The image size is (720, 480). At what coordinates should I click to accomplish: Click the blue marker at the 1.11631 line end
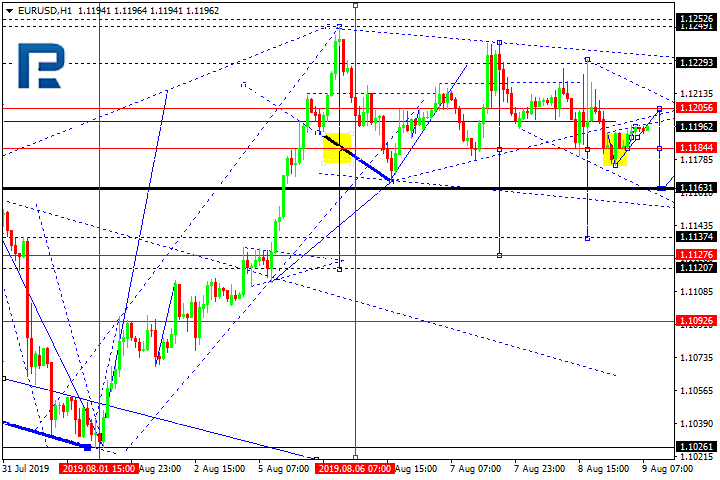pyautogui.click(x=661, y=188)
